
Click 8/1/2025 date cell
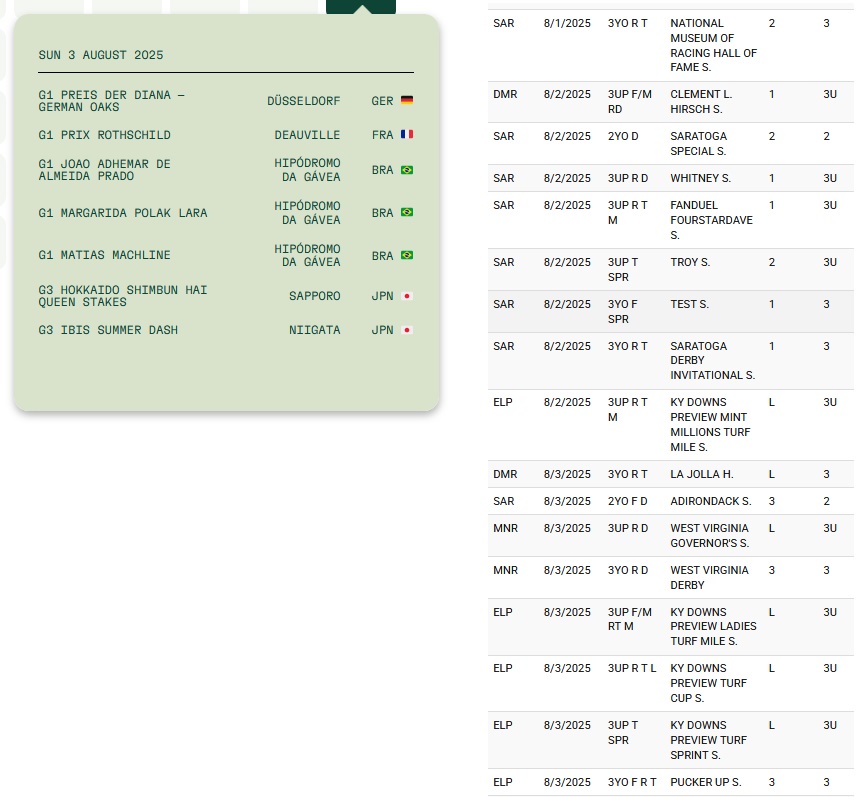coord(567,23)
